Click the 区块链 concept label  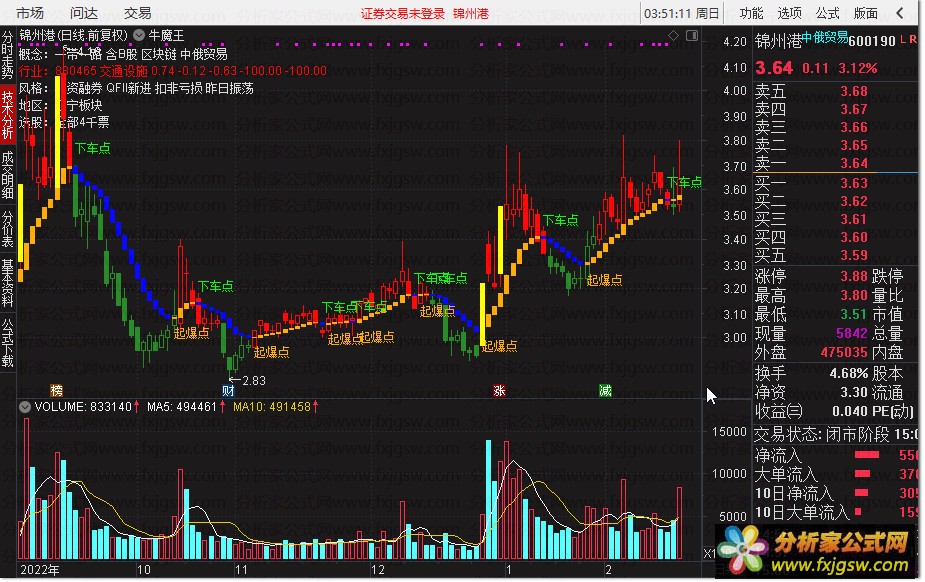click(159, 54)
